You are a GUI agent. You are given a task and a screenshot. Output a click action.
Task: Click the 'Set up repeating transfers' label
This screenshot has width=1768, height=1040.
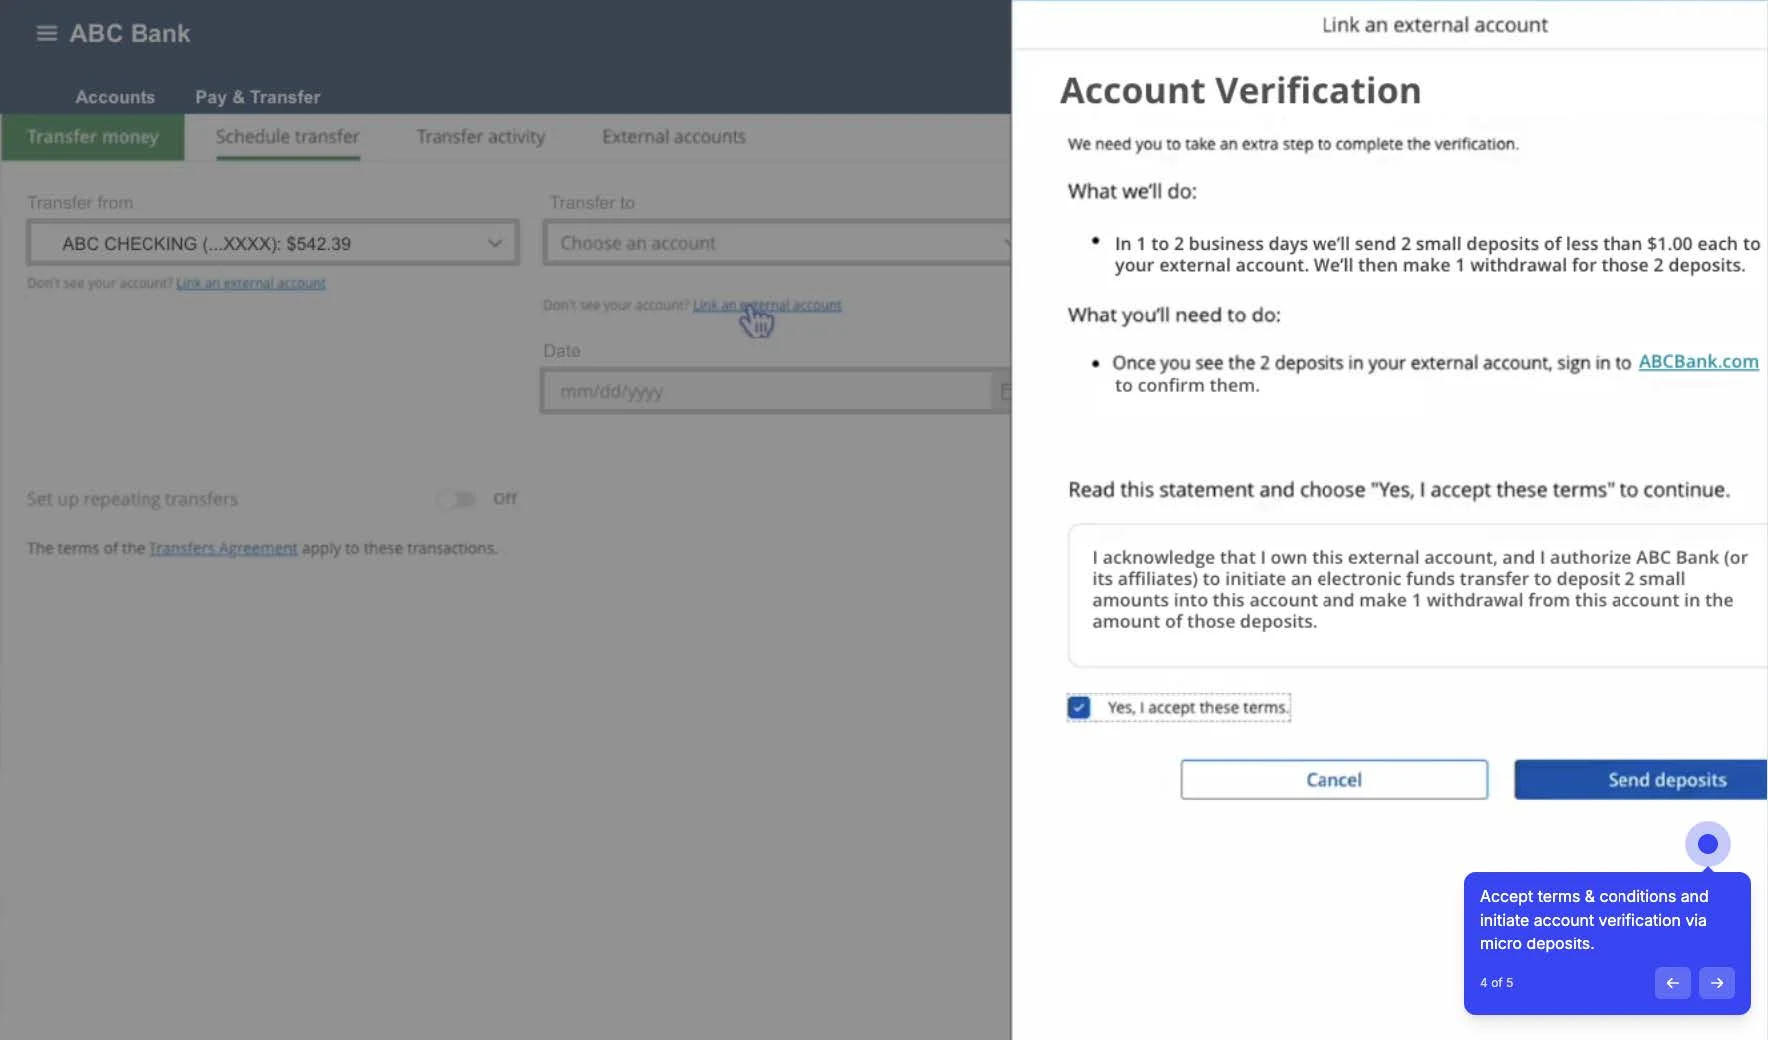point(132,499)
